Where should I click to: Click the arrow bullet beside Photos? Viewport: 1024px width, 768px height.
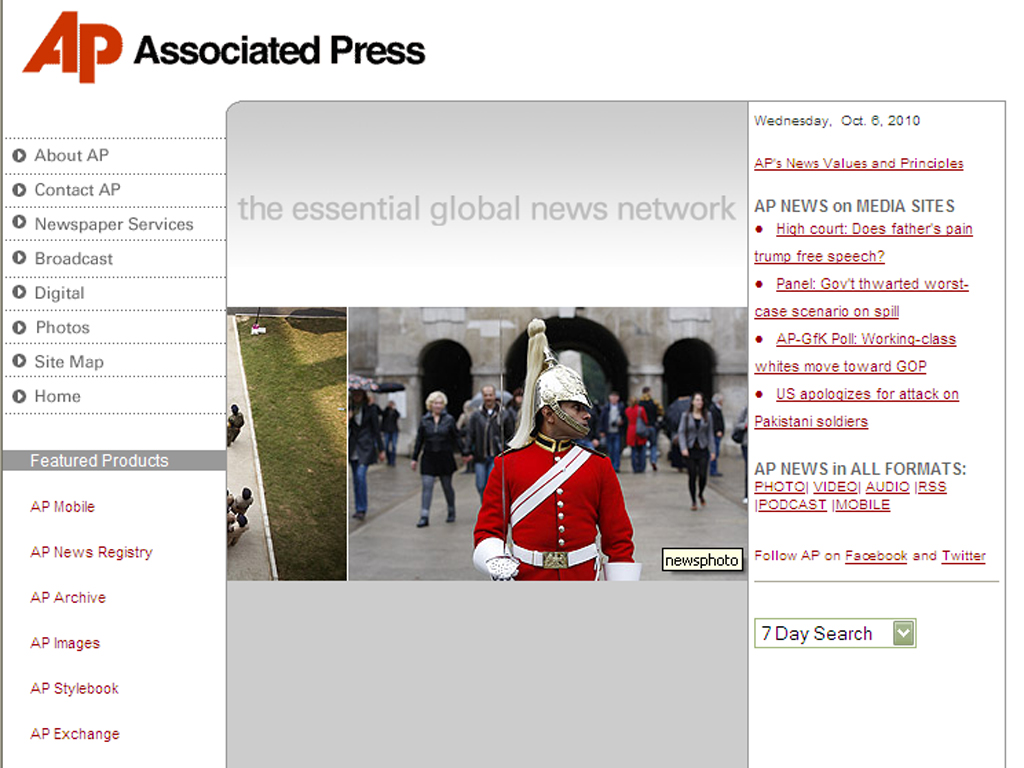coord(20,327)
